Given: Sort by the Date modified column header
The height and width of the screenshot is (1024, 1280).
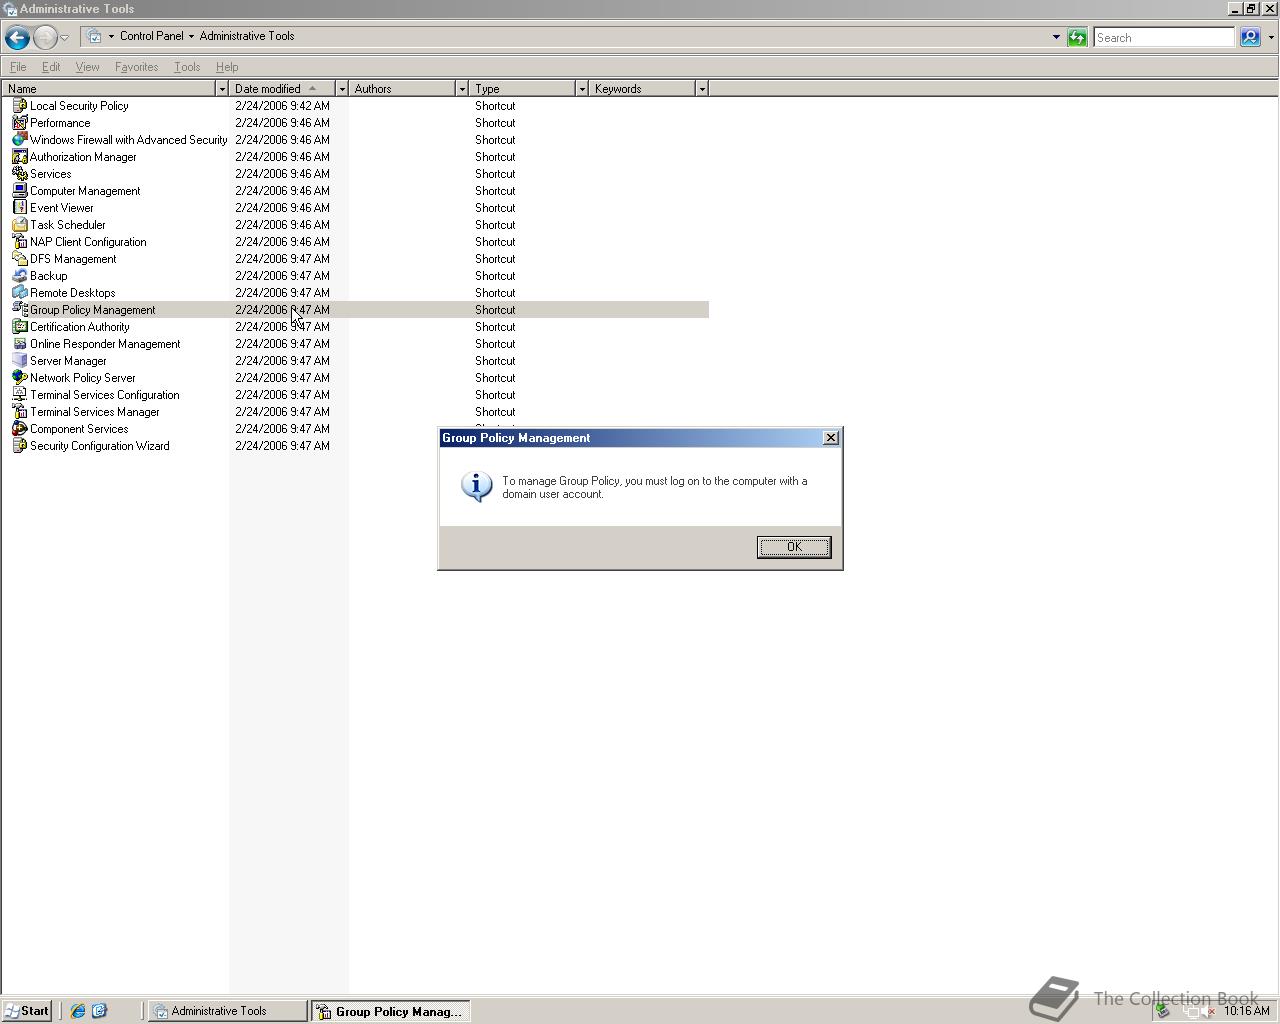Looking at the screenshot, I should [x=282, y=89].
